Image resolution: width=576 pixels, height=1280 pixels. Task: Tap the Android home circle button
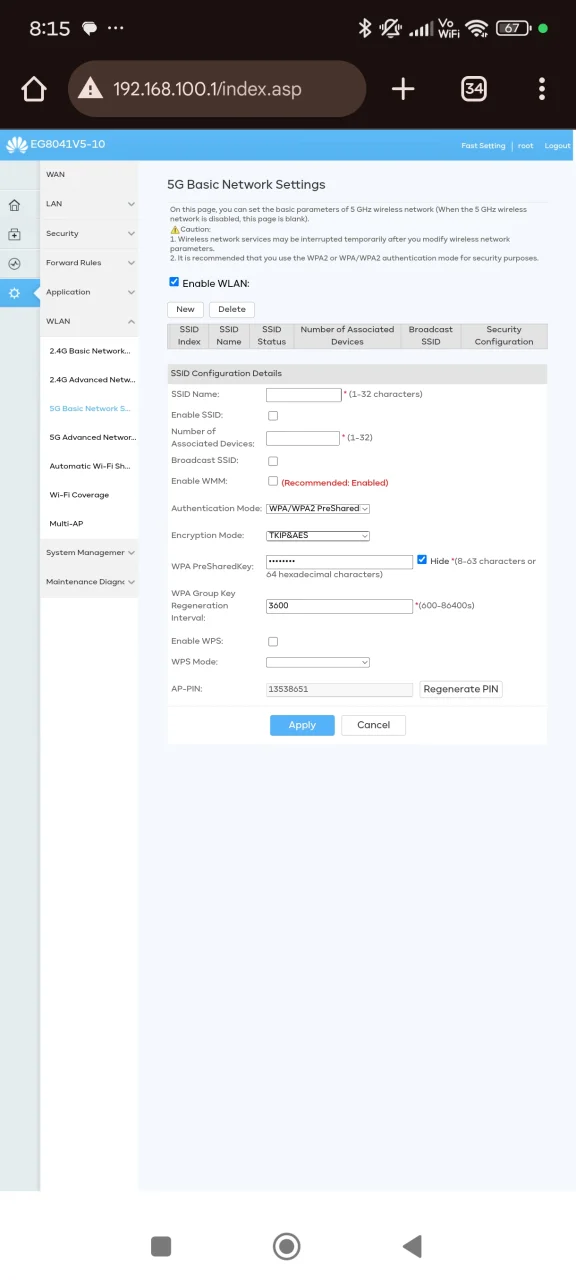[287, 1246]
